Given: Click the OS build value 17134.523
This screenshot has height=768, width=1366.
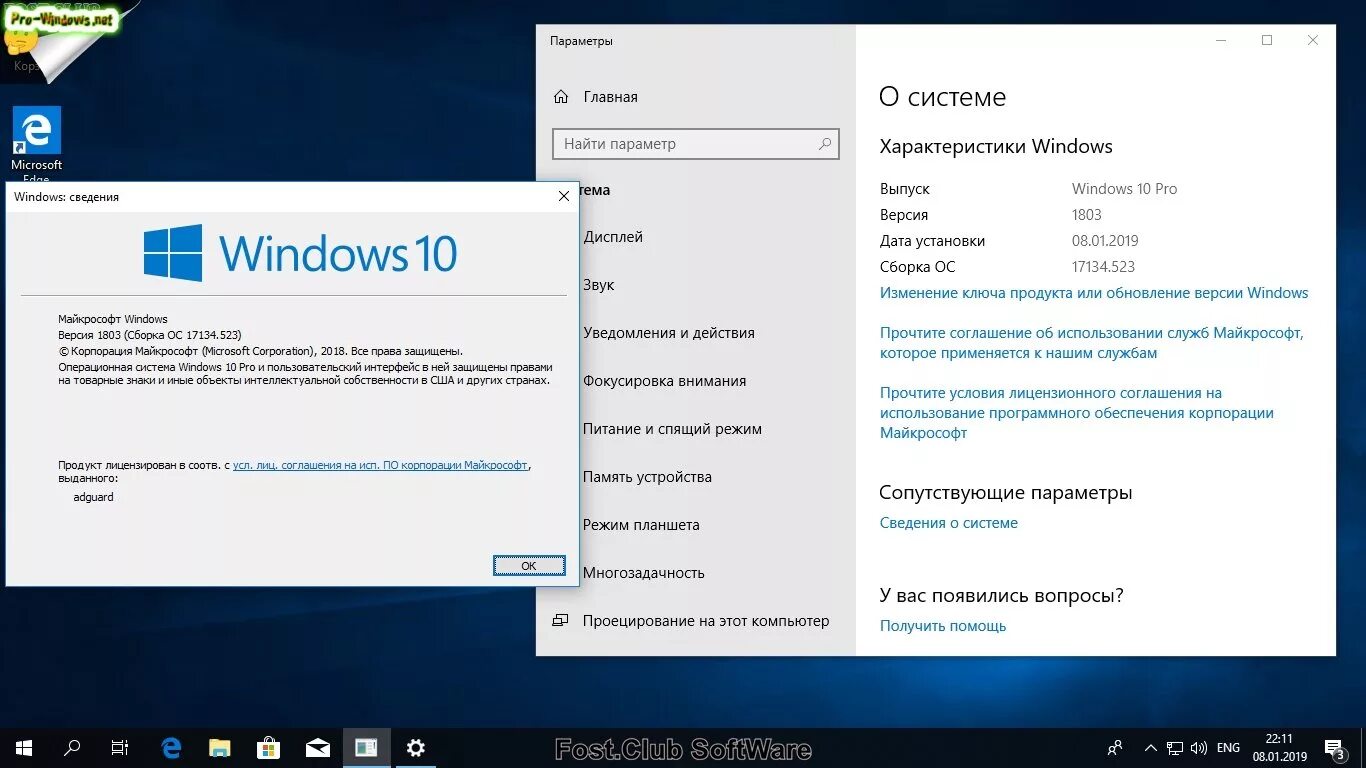Looking at the screenshot, I should (1103, 267).
